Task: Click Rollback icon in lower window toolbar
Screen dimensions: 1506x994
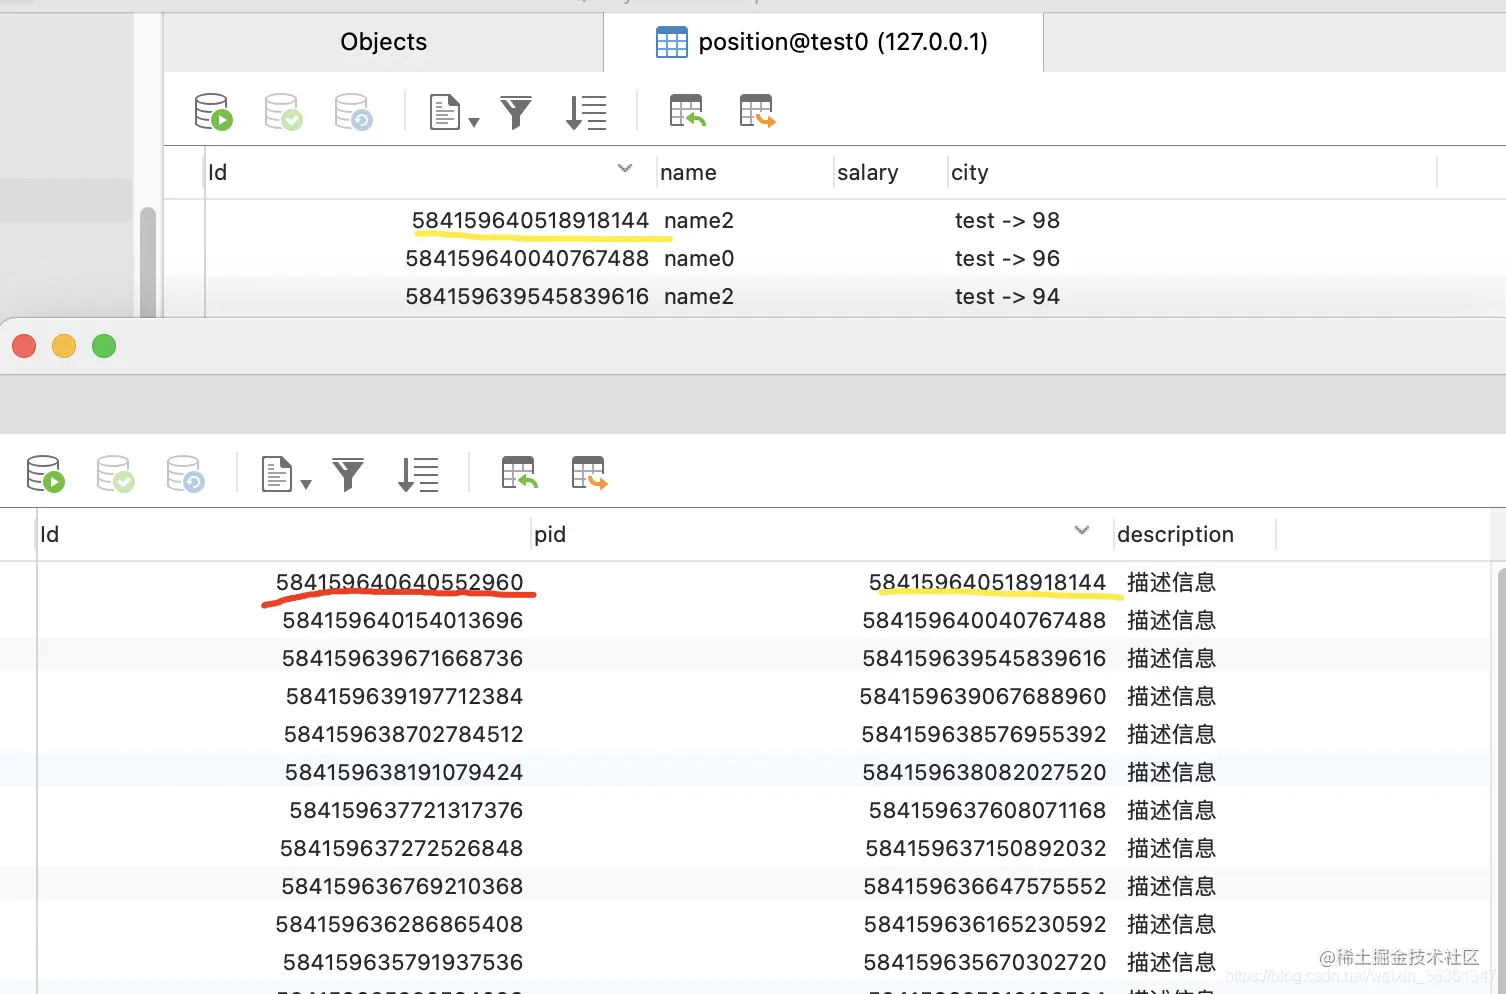Action: 185,474
